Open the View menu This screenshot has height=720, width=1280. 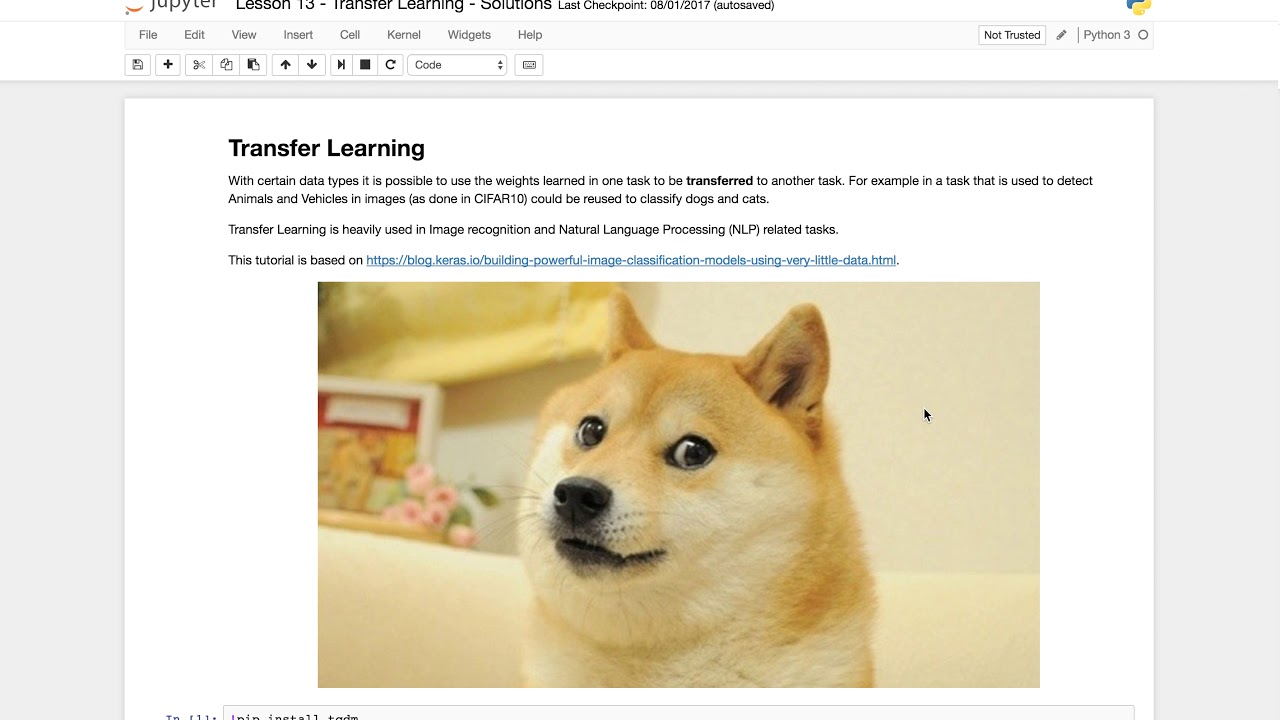244,35
